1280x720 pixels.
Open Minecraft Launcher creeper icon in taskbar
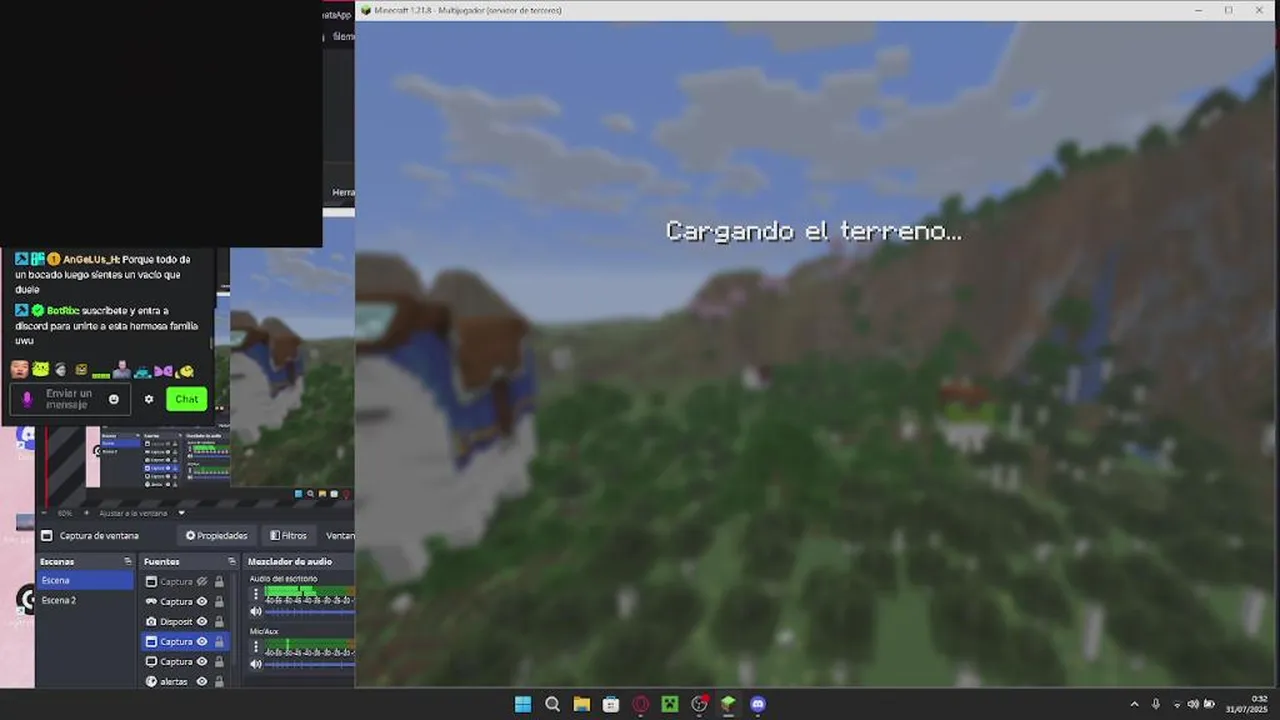pos(670,704)
